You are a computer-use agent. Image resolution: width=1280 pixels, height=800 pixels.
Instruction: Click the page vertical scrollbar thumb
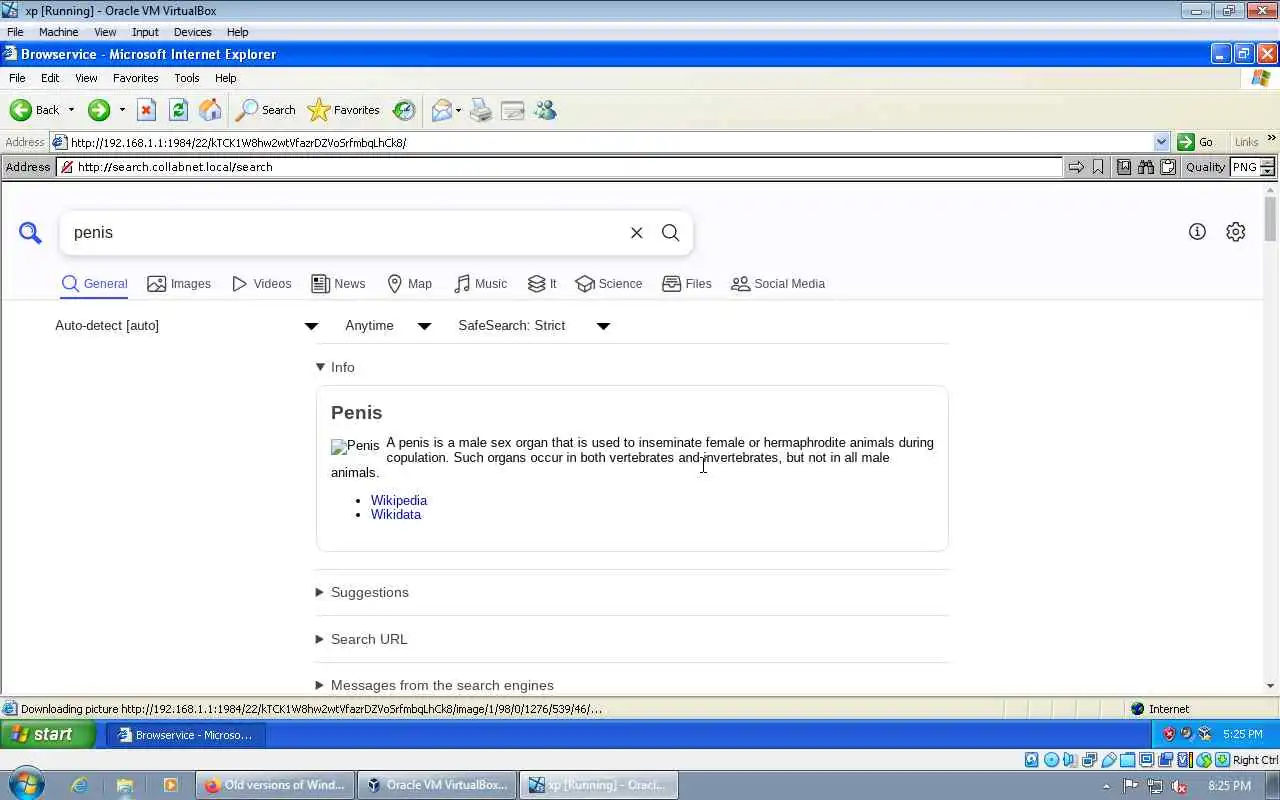1270,219
